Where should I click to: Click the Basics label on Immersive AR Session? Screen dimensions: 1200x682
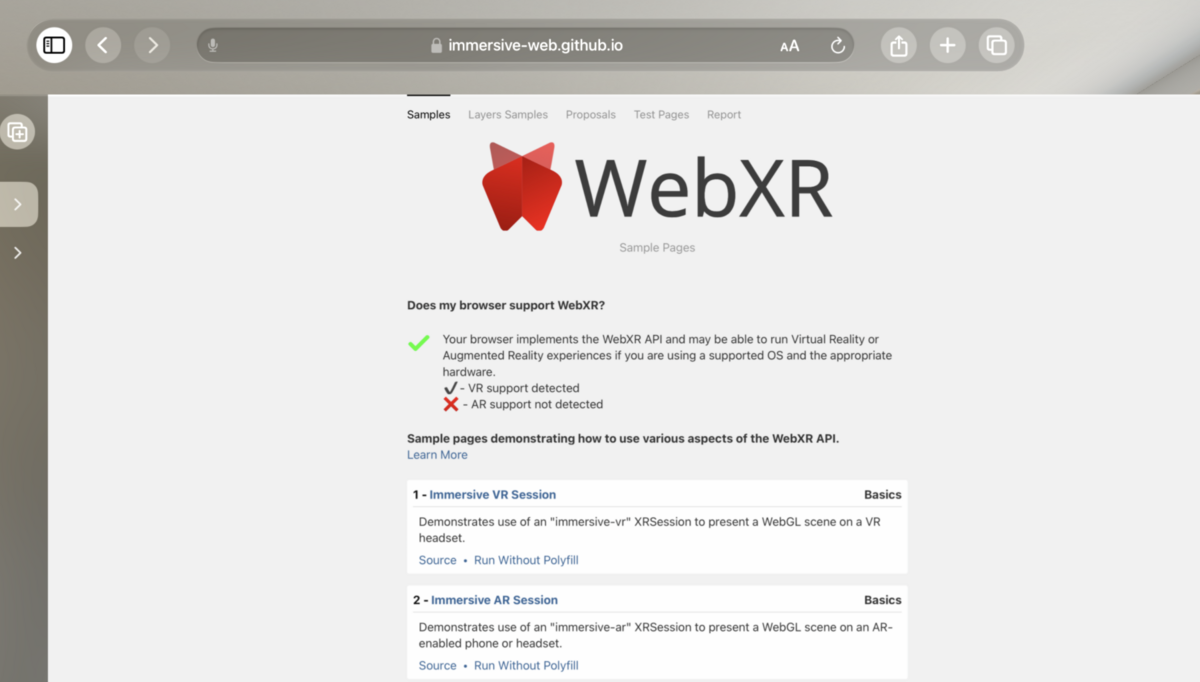pos(883,600)
